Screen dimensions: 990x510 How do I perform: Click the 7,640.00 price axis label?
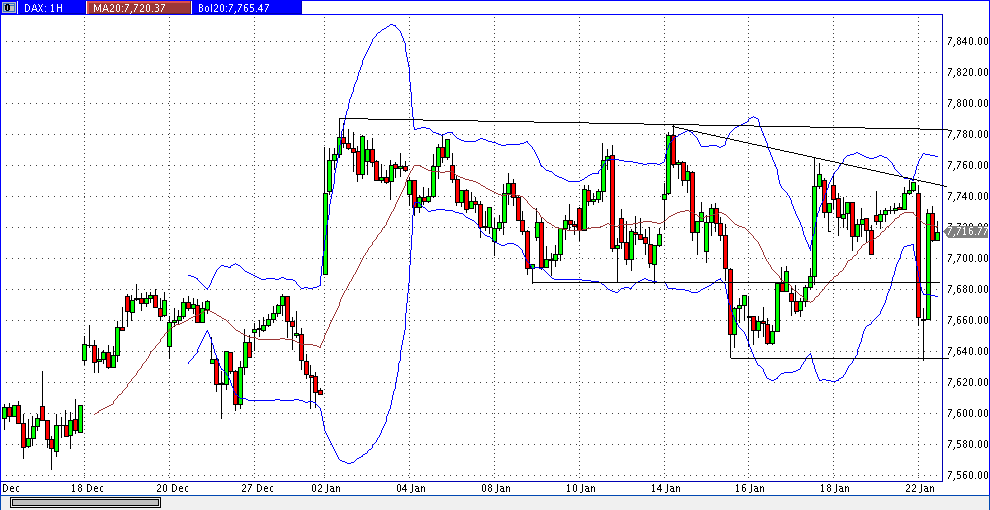[x=967, y=351]
